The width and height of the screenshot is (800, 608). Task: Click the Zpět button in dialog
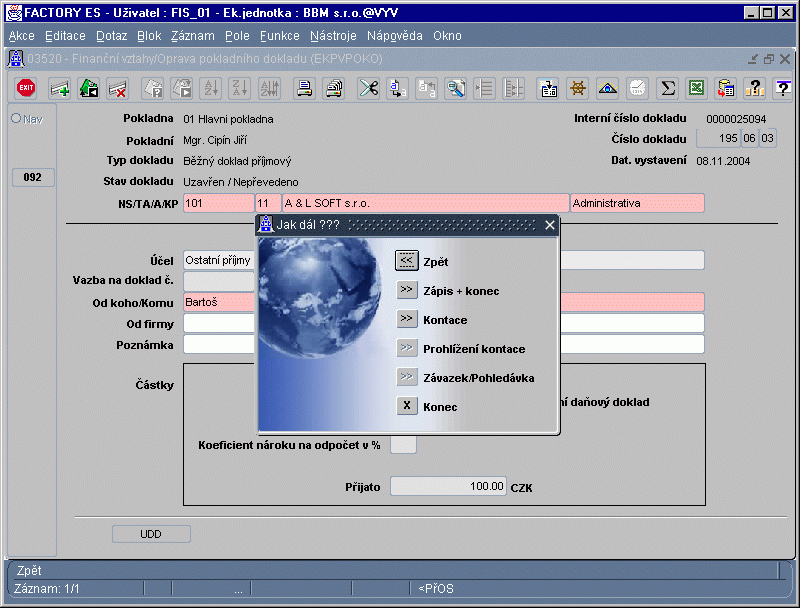coord(406,261)
